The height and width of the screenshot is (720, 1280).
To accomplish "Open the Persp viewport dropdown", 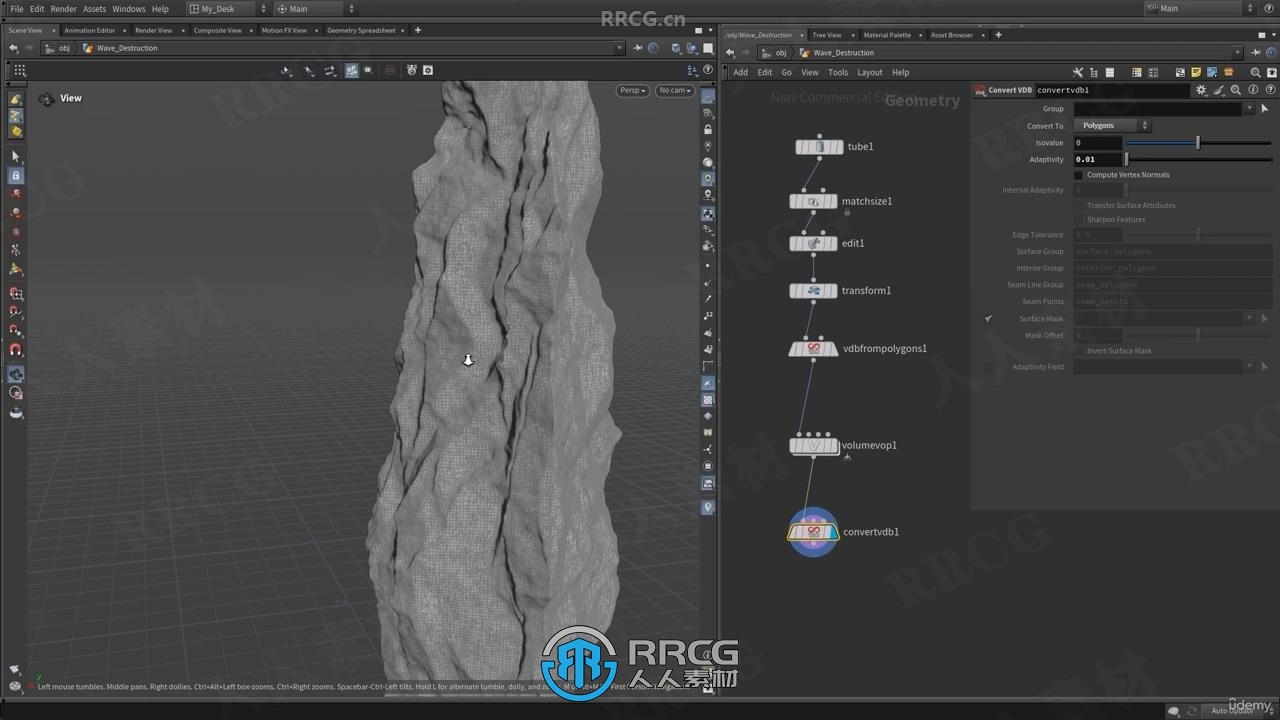I will click(633, 90).
